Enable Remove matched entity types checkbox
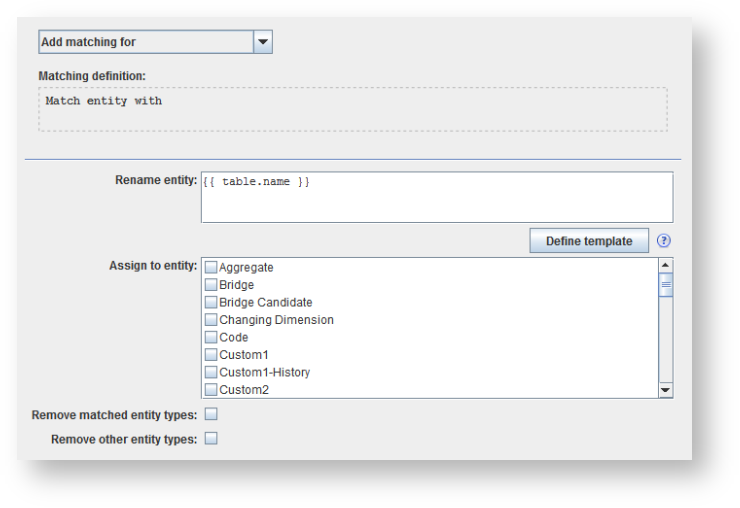The width and height of the screenshot is (740, 508). pos(211,414)
